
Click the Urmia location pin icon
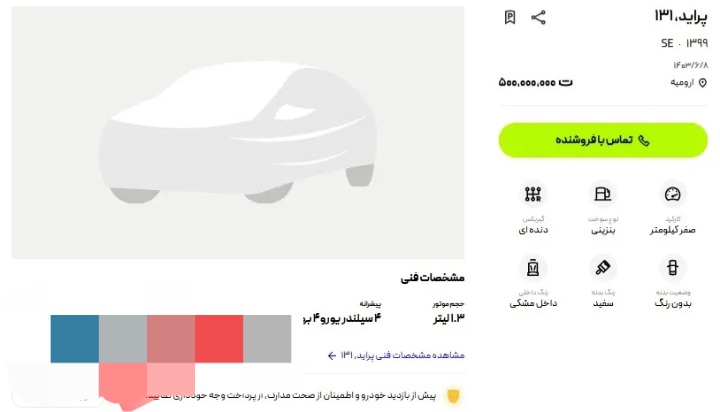703,83
